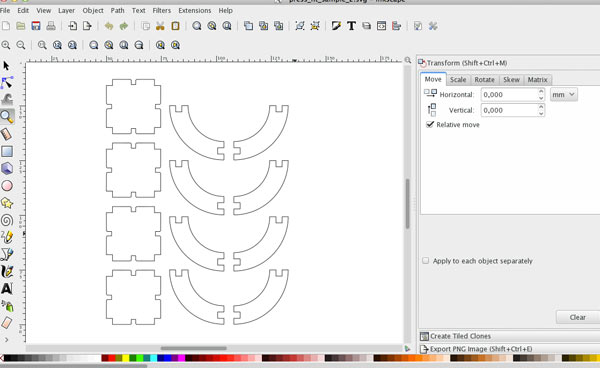The height and width of the screenshot is (368, 600).
Task: Open Text and Font dialog icon
Action: point(351,26)
